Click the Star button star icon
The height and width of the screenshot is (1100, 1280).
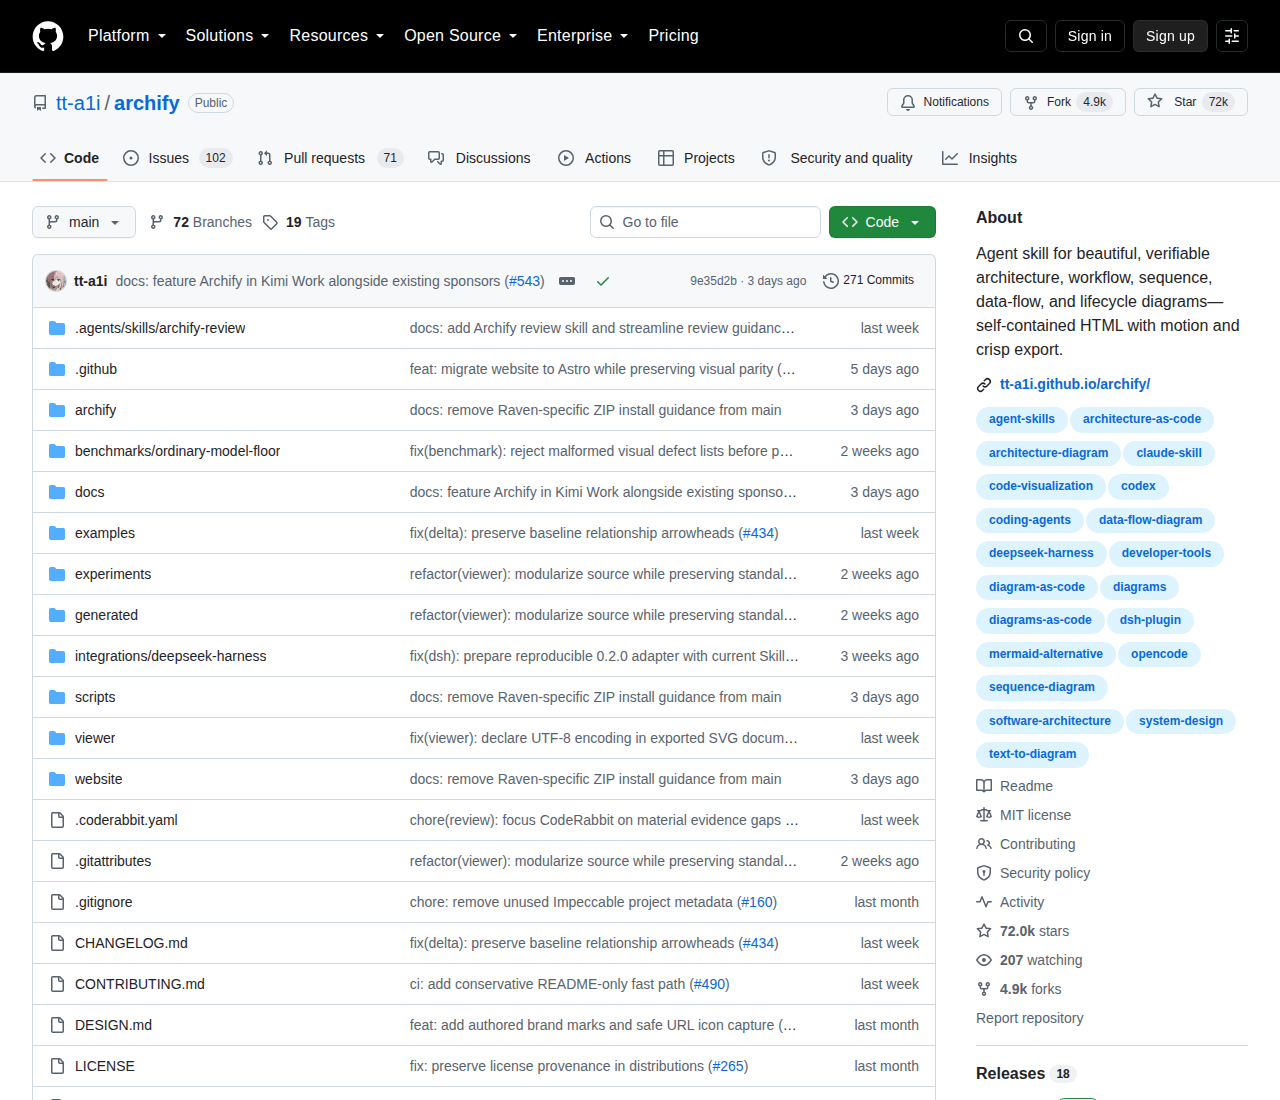point(1155,102)
